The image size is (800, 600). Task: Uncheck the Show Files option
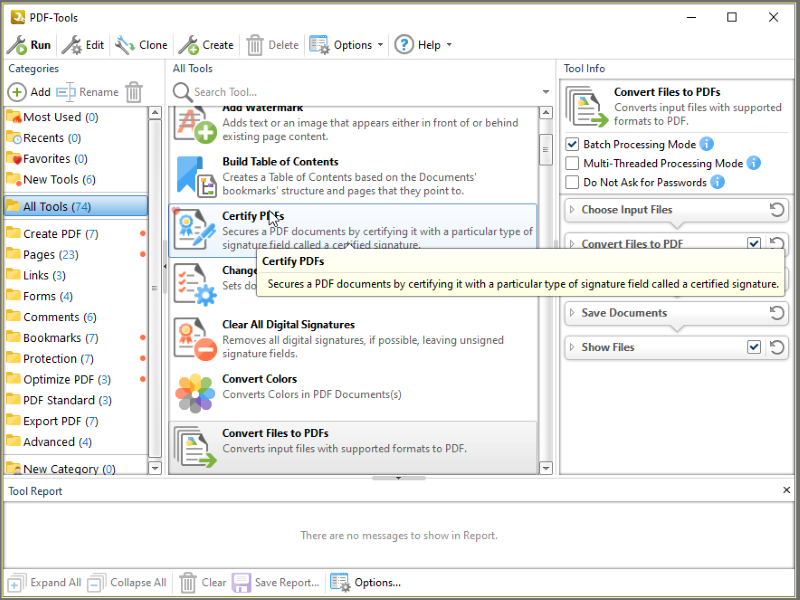click(x=756, y=347)
